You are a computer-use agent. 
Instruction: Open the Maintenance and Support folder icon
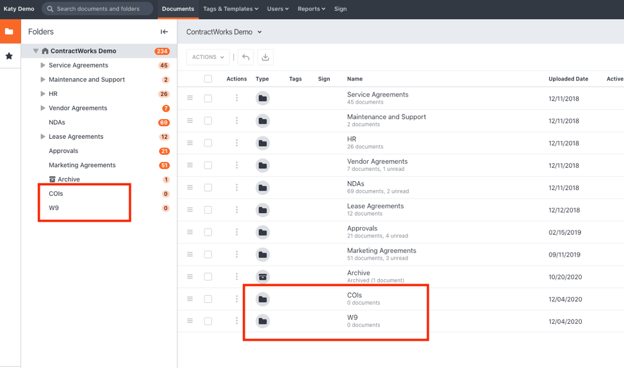(263, 121)
